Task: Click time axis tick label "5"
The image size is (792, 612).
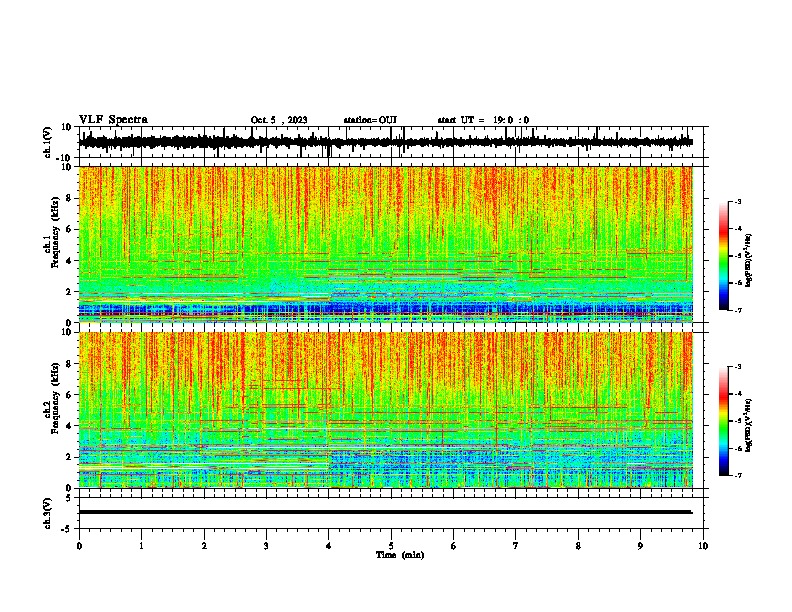Action: coord(391,546)
